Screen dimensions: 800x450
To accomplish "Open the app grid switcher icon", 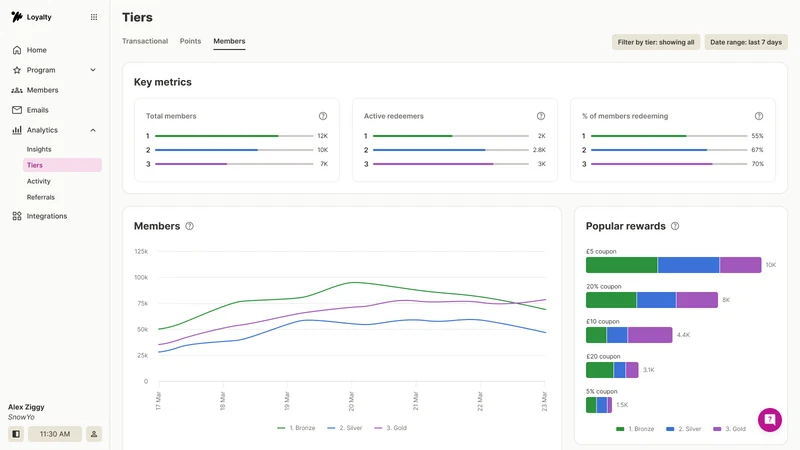I will click(x=94, y=17).
